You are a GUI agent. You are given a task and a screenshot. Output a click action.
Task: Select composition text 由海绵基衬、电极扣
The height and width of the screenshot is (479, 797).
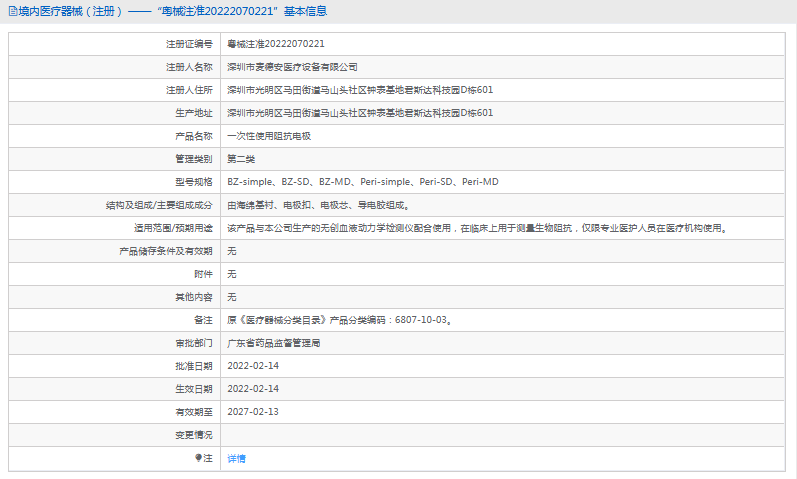(318, 205)
